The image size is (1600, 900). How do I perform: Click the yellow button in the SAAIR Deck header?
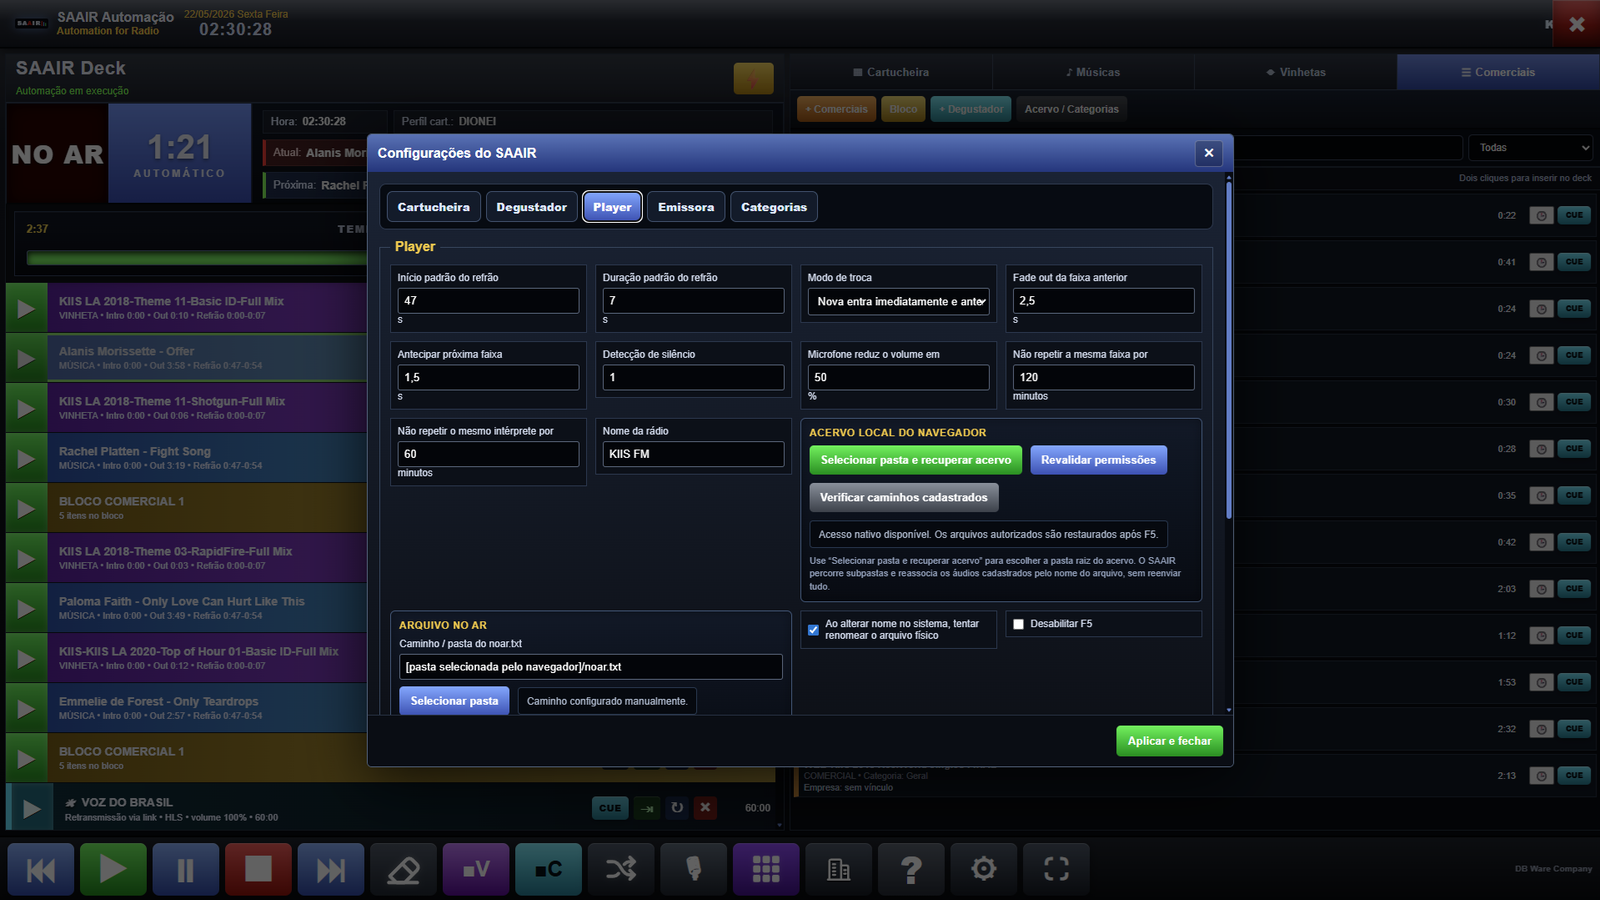tap(753, 78)
